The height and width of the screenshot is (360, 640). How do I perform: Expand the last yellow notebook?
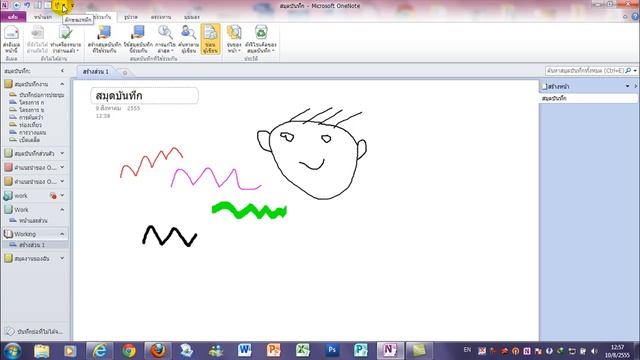click(62, 258)
